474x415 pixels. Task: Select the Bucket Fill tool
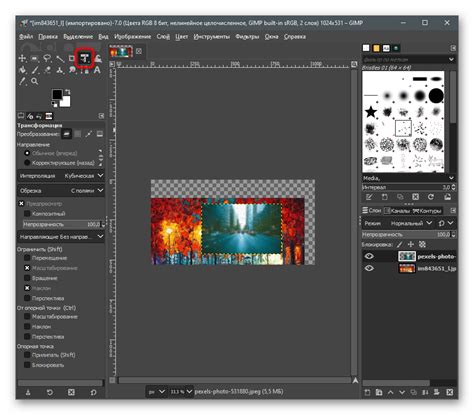pos(22,70)
